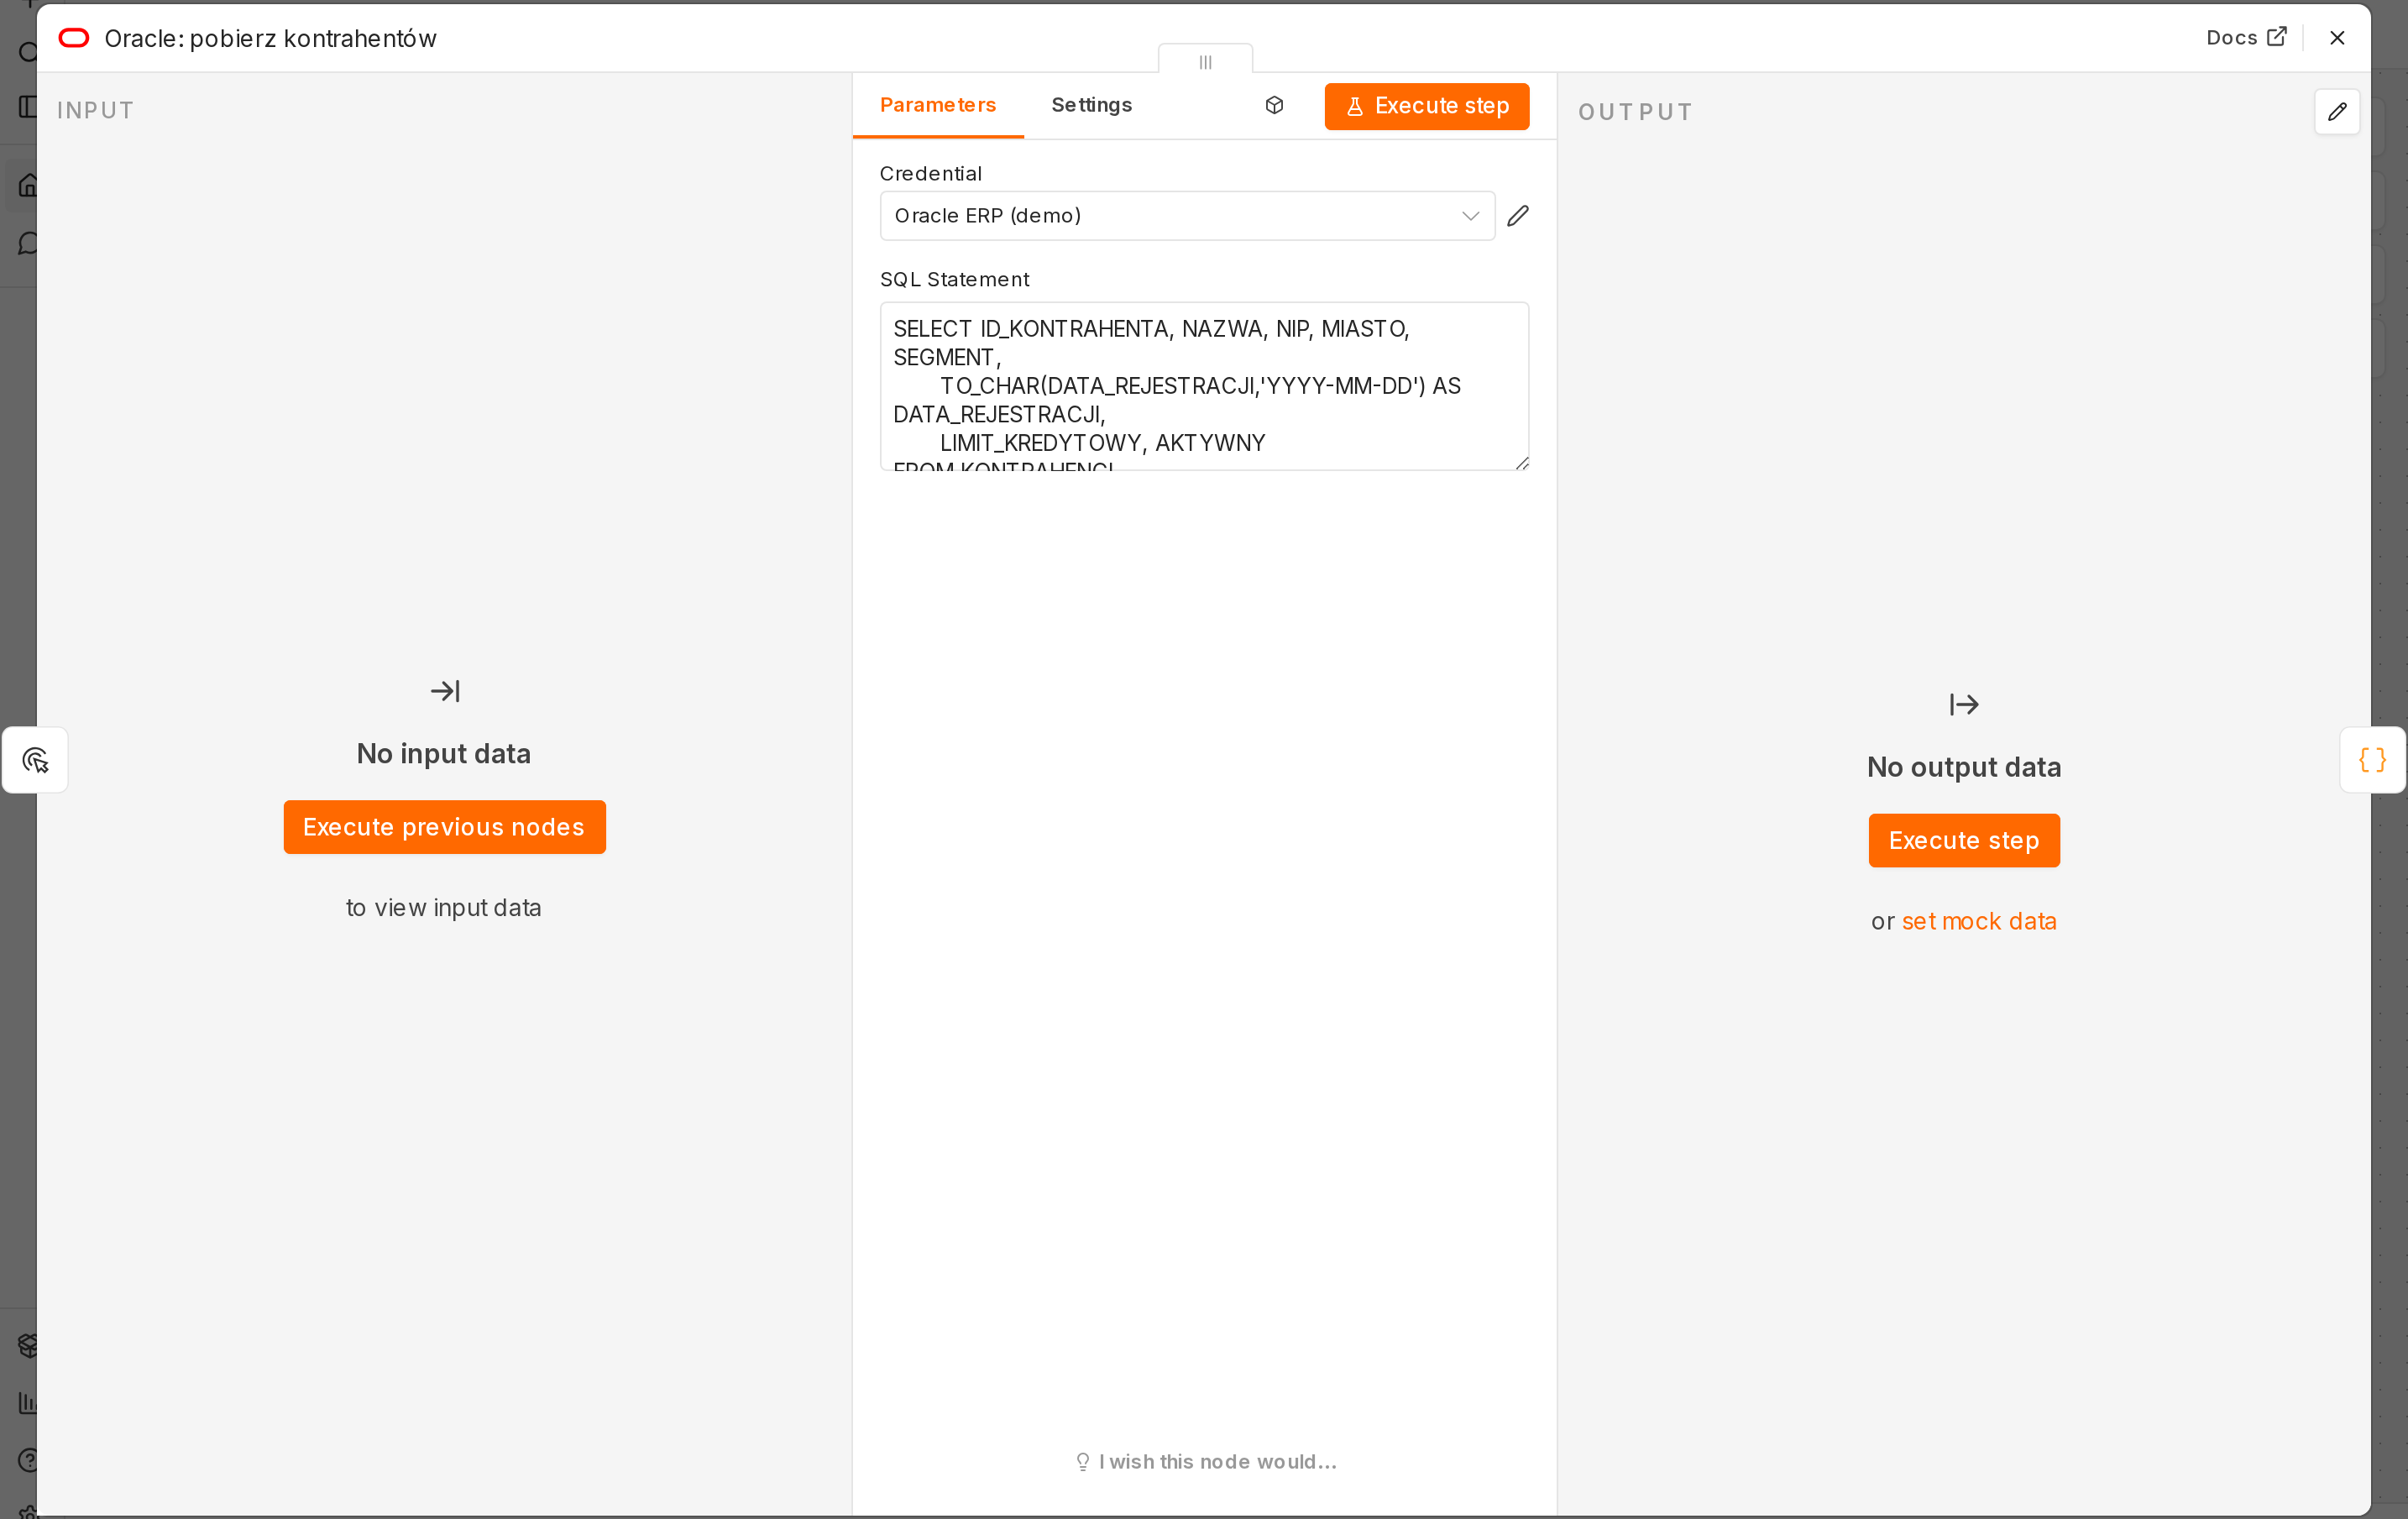Click the node version cube icon

(1274, 105)
